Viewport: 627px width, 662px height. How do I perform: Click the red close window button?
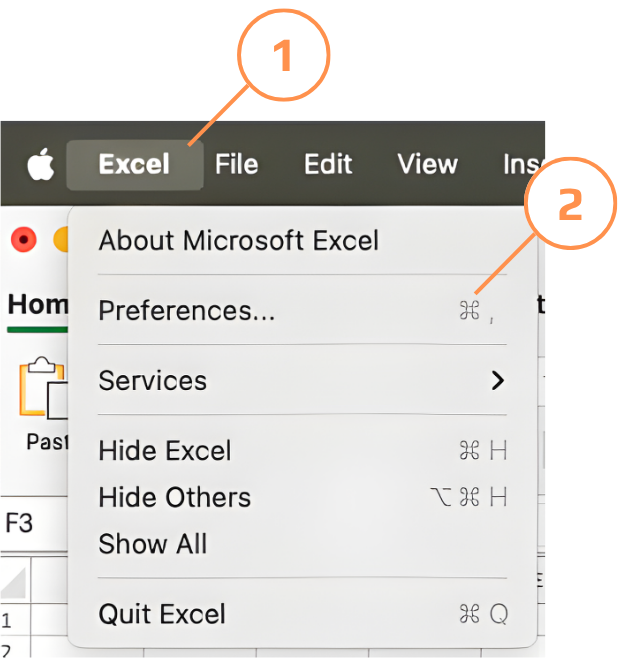pos(23,240)
